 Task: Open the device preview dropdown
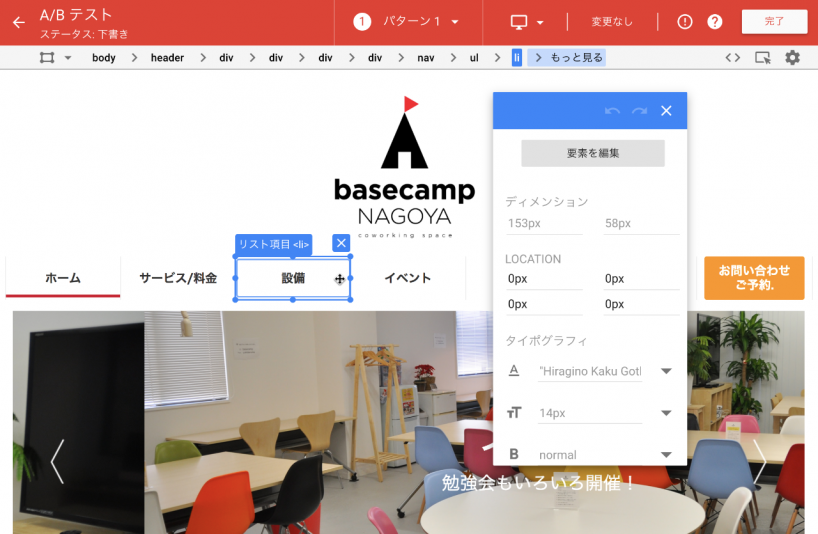(x=527, y=22)
